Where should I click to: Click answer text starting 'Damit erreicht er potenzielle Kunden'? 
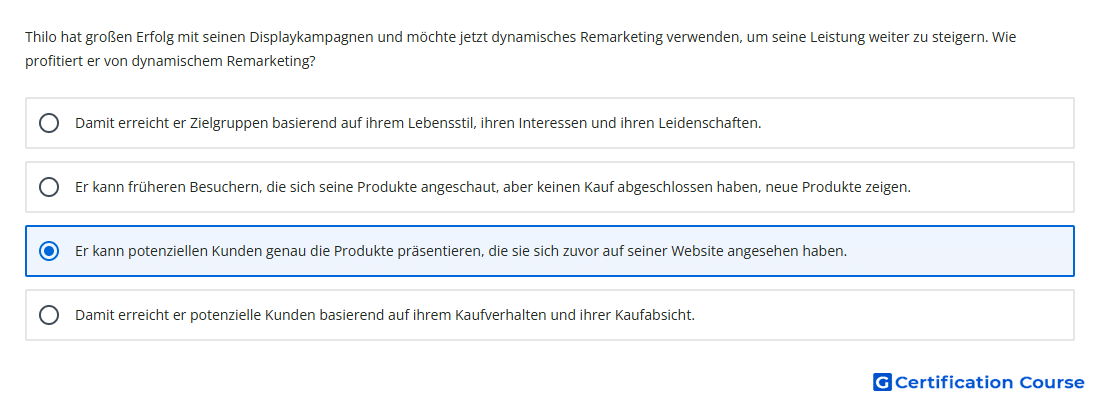point(385,315)
